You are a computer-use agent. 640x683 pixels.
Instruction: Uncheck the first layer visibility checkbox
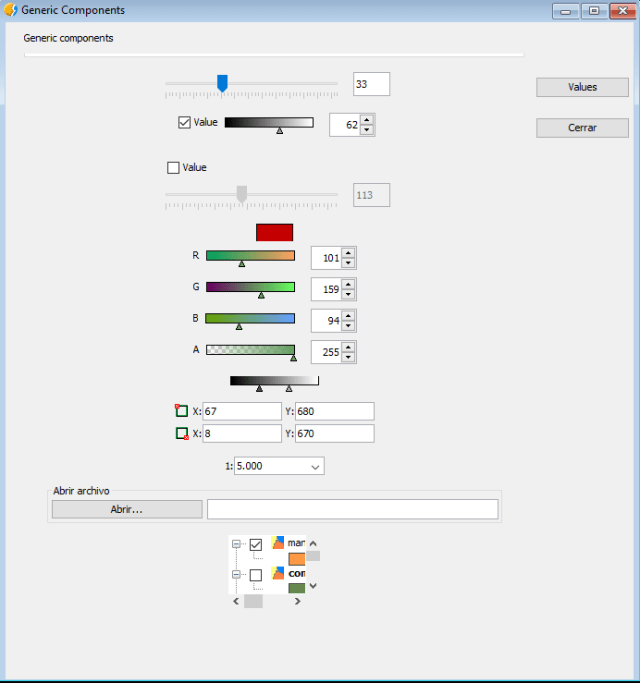coord(256,544)
